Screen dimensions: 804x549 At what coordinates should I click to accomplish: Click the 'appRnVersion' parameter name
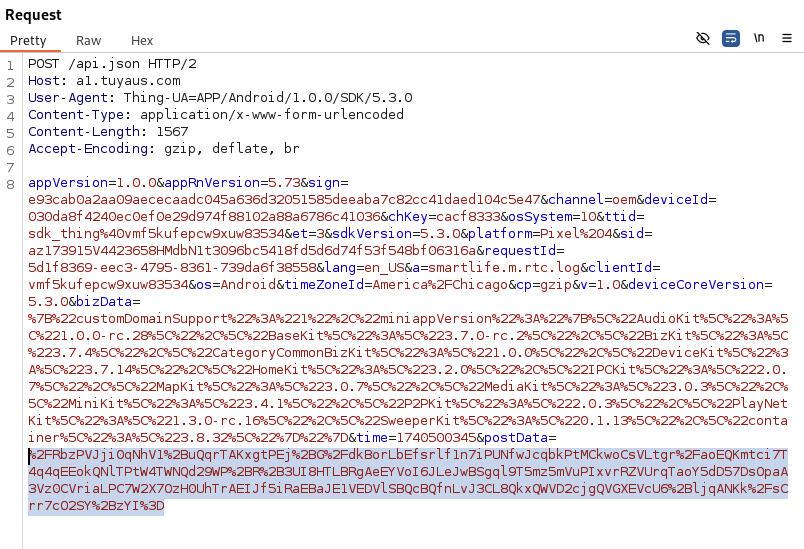(212, 182)
